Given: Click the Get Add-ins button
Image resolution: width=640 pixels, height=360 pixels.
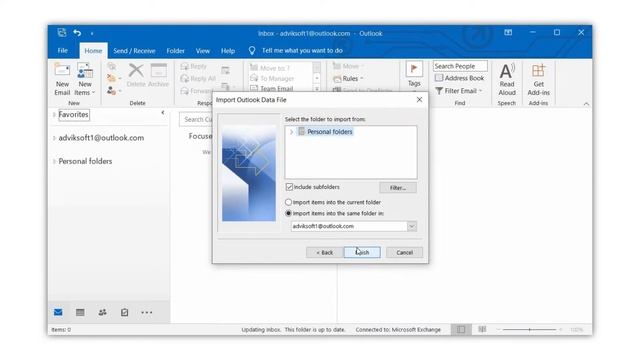Looking at the screenshot, I should coord(538,80).
